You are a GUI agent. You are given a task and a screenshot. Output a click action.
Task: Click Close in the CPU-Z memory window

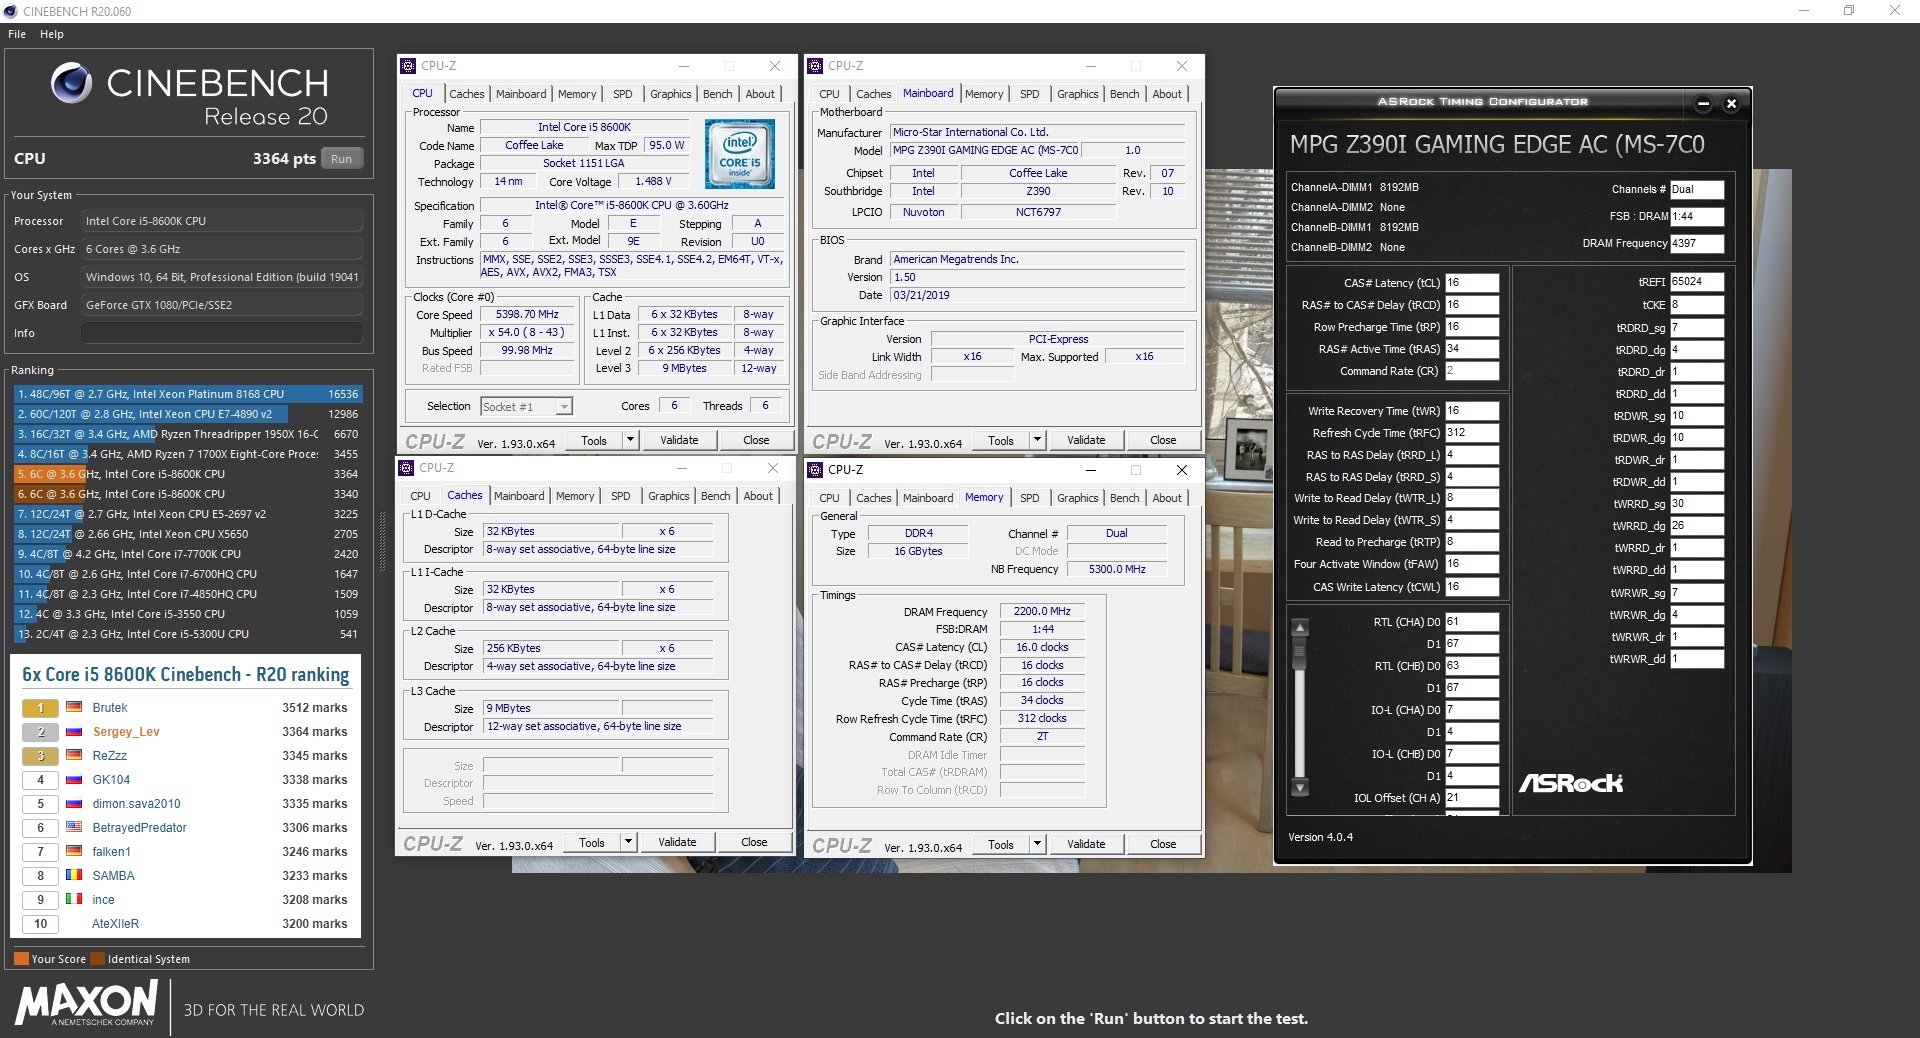pyautogui.click(x=1163, y=844)
